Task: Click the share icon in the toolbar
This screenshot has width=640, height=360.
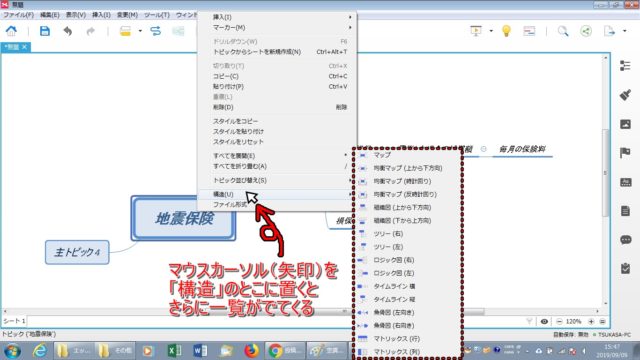Action: pyautogui.click(x=586, y=31)
